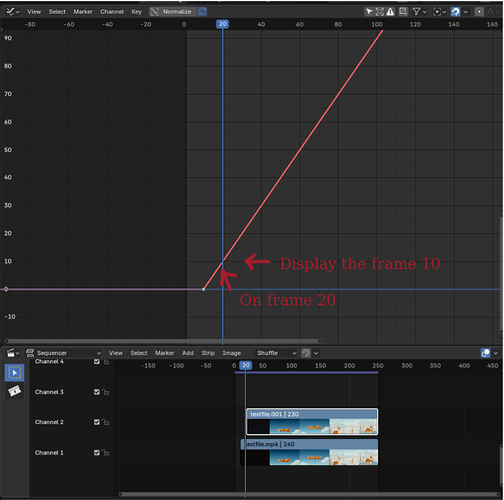This screenshot has width=504, height=500.
Task: Uncheck Channel 3 mute checkbox
Action: coord(97,392)
